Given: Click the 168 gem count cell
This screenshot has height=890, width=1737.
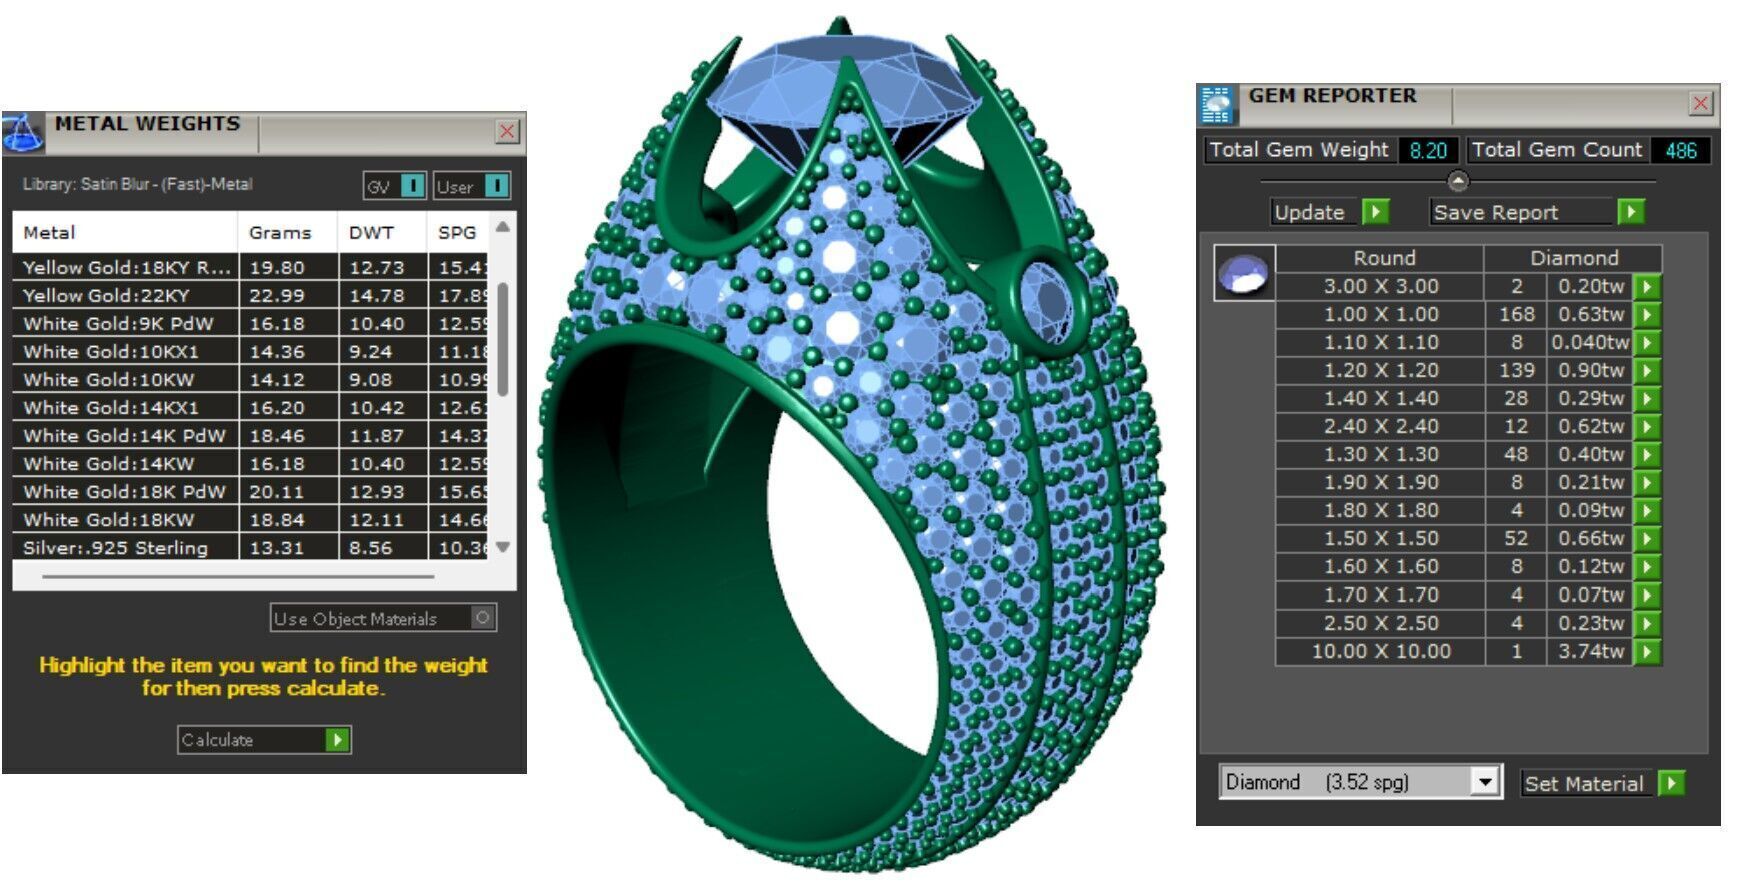Looking at the screenshot, I should pyautogui.click(x=1516, y=315).
